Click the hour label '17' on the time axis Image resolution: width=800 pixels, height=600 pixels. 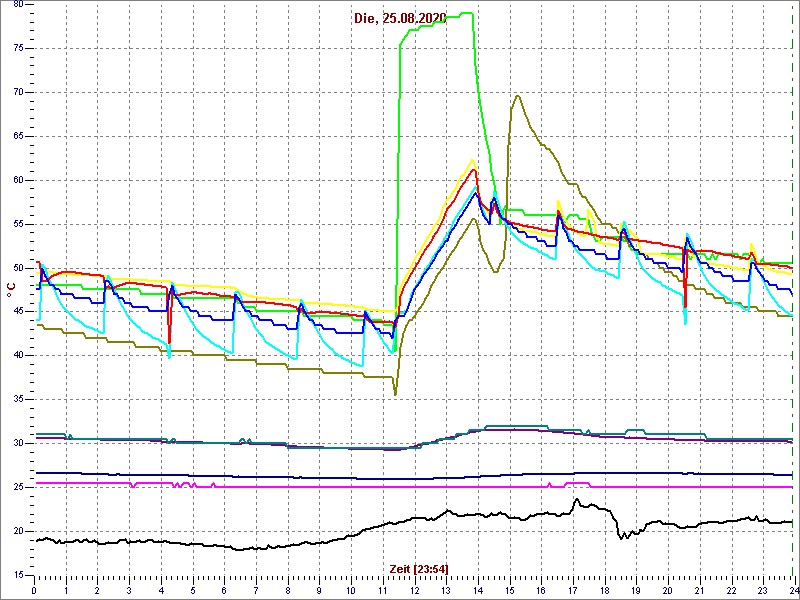(x=572, y=588)
